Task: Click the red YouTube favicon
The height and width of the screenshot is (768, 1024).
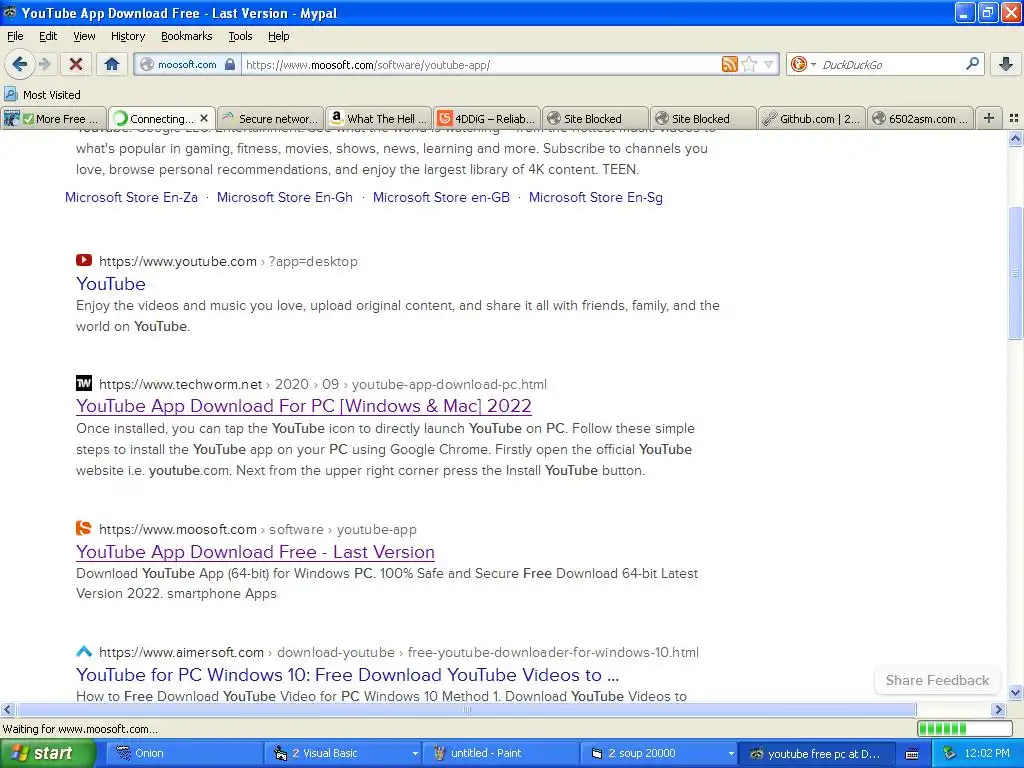Action: tap(84, 261)
